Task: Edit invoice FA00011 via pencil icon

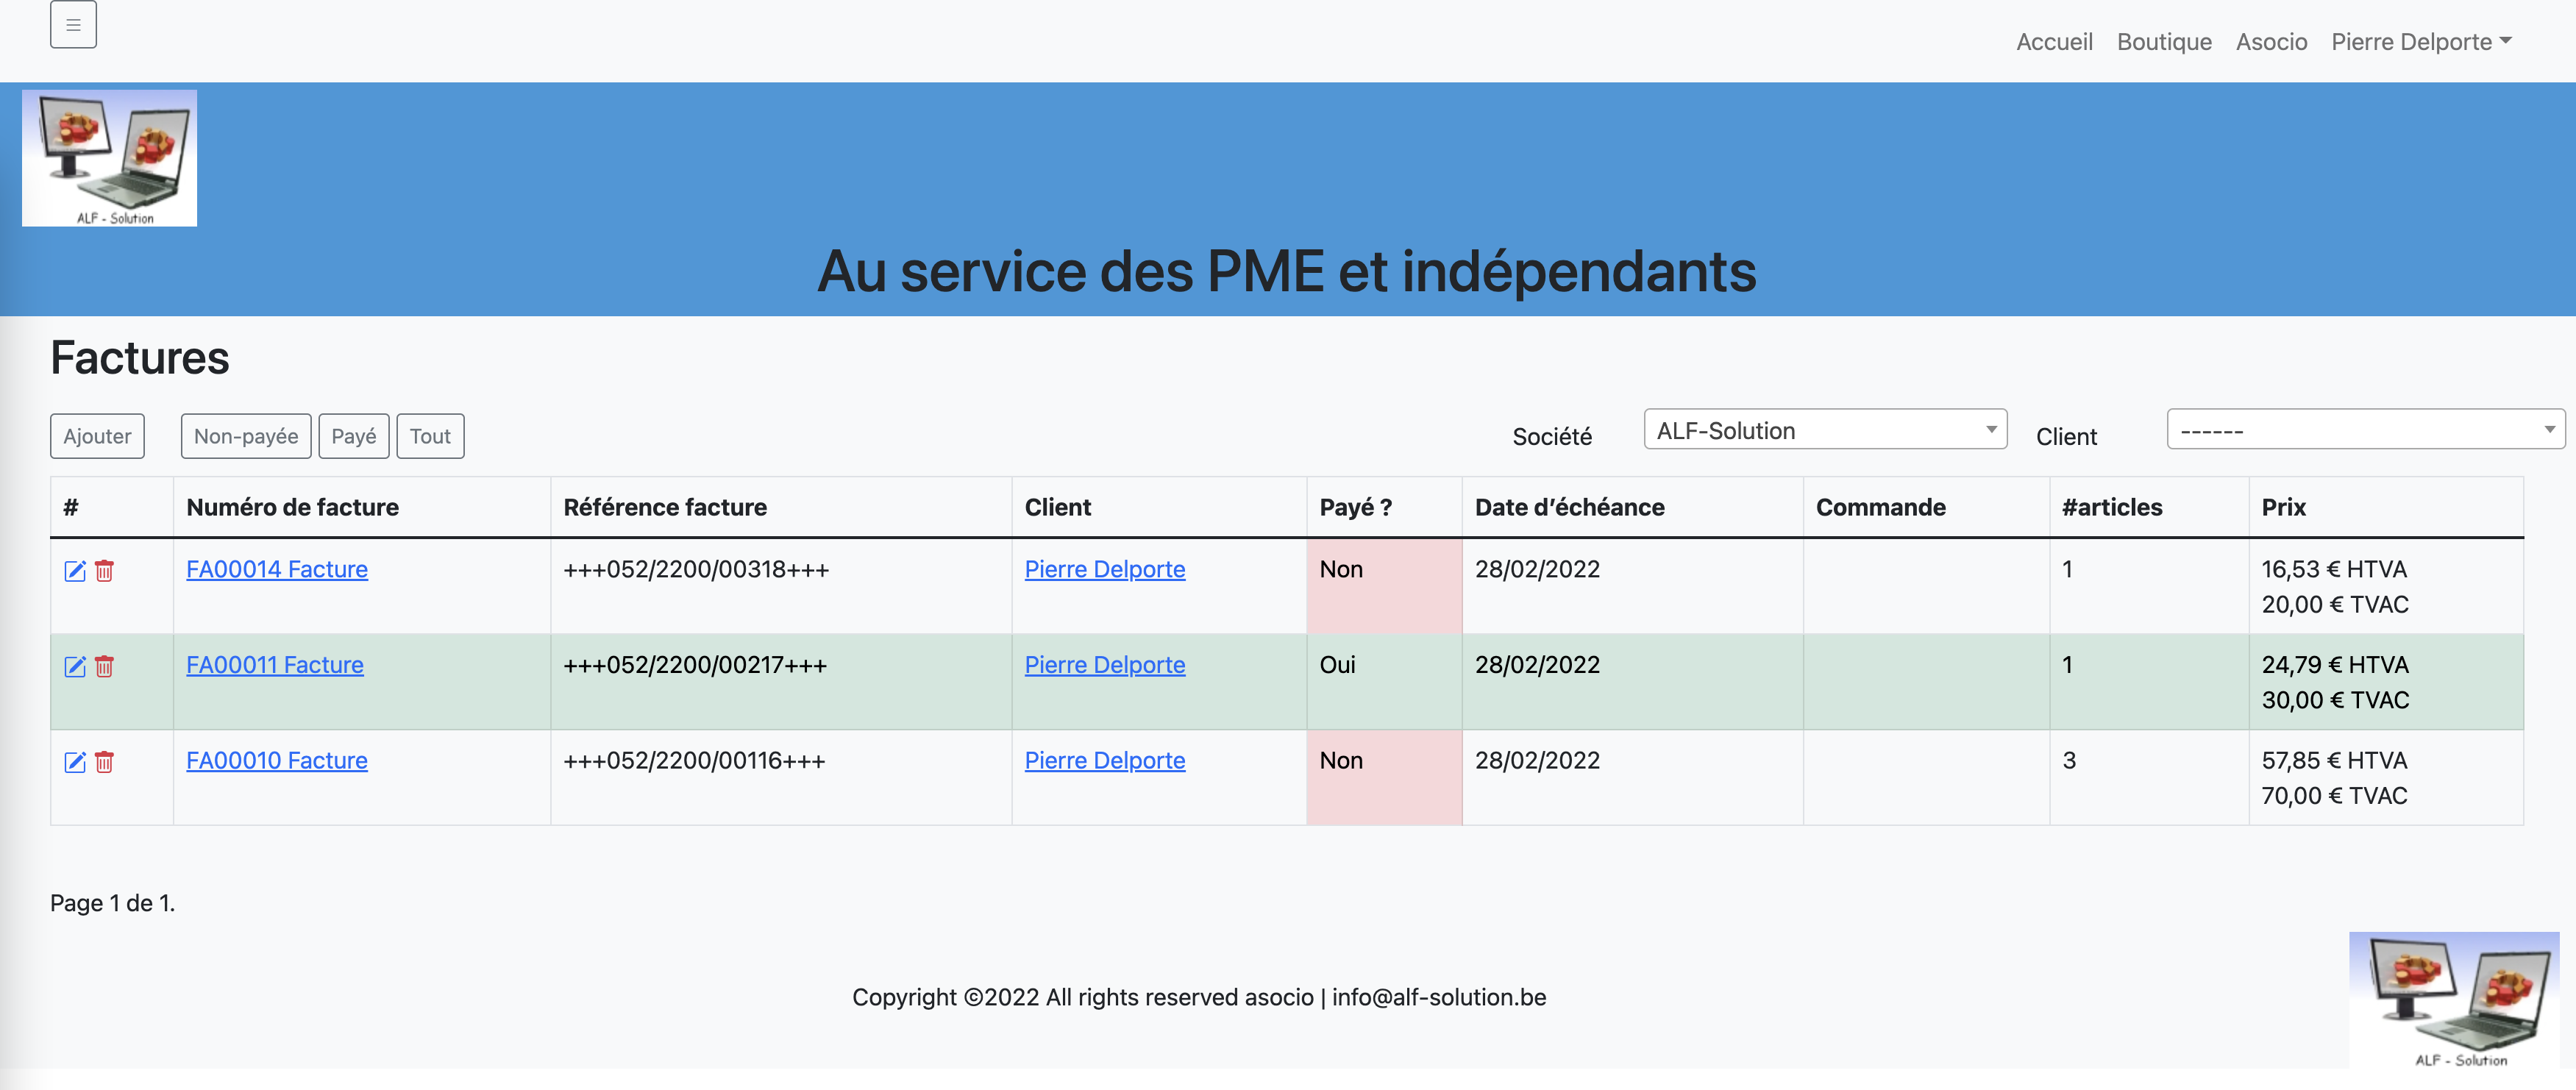Action: (x=75, y=667)
